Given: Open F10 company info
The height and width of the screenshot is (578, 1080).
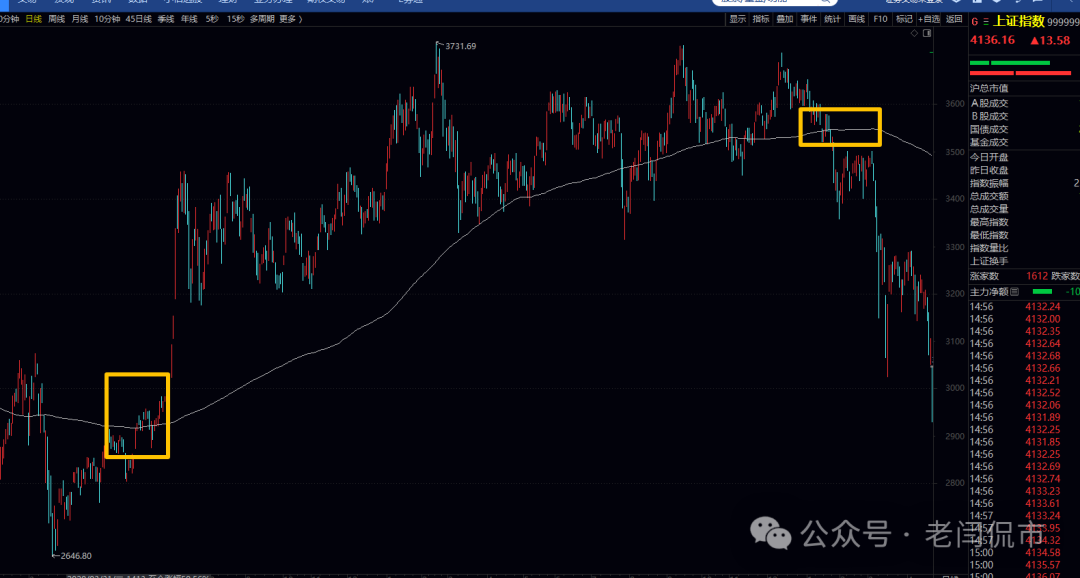Looking at the screenshot, I should pyautogui.click(x=880, y=19).
